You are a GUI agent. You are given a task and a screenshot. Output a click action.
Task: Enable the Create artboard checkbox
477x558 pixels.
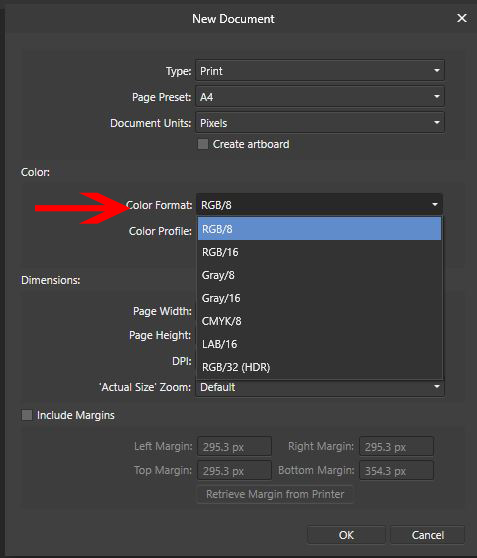click(203, 144)
